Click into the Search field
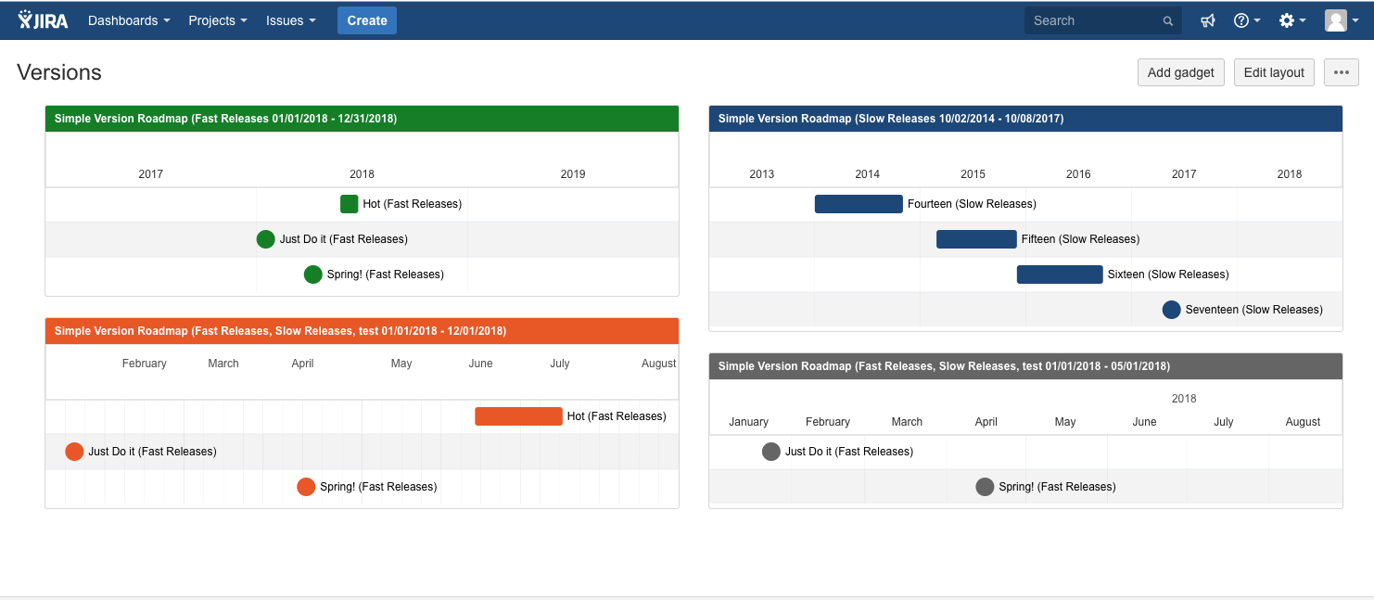This screenshot has height=600, width=1374. [x=1103, y=20]
